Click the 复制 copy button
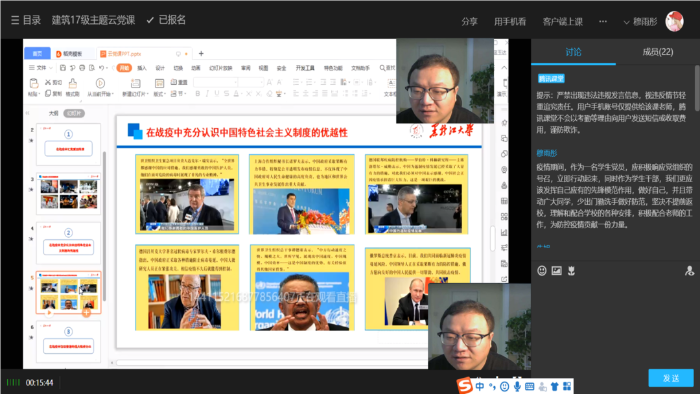The width and height of the screenshot is (700, 394). (x=53, y=94)
